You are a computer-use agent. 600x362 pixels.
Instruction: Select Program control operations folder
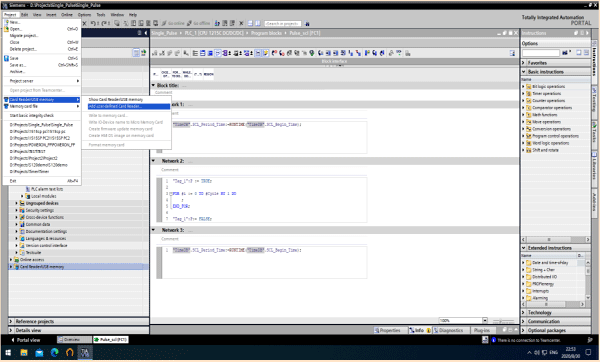[x=555, y=136]
